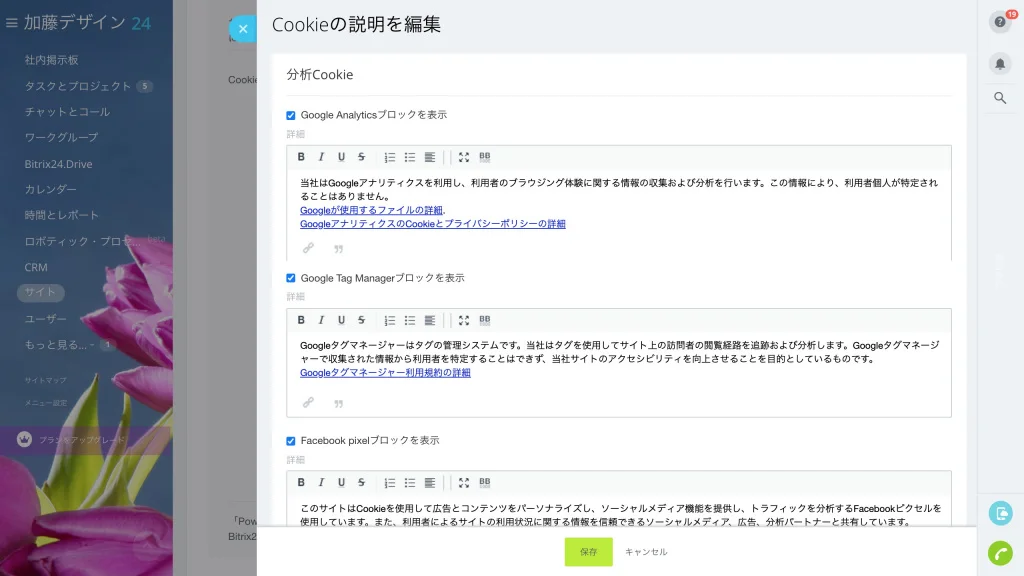The width and height of the screenshot is (1024, 576).
Task: Click キャンセル link
Action: pyautogui.click(x=646, y=552)
